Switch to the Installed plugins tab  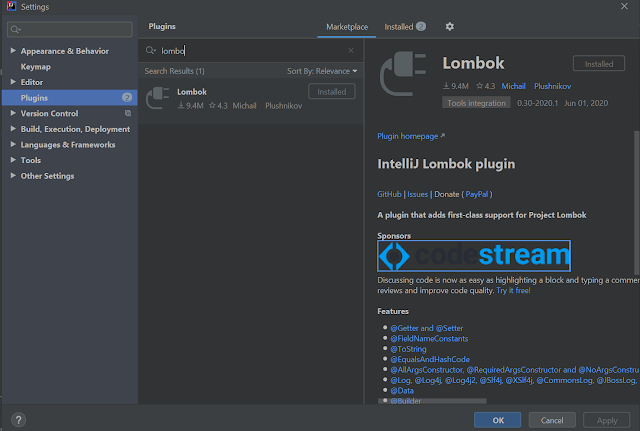(x=405, y=27)
